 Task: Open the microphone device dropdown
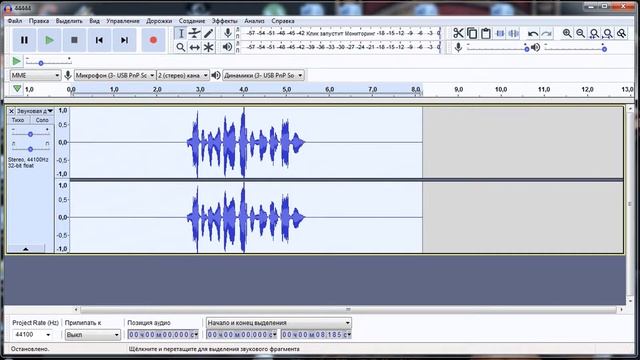pos(115,76)
